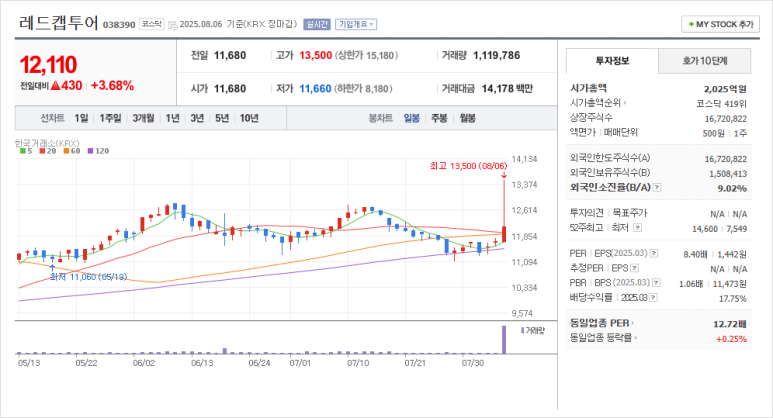Image resolution: width=773 pixels, height=418 pixels.
Task: Click the small arrow after 시가총액순위
Action: 625,103
